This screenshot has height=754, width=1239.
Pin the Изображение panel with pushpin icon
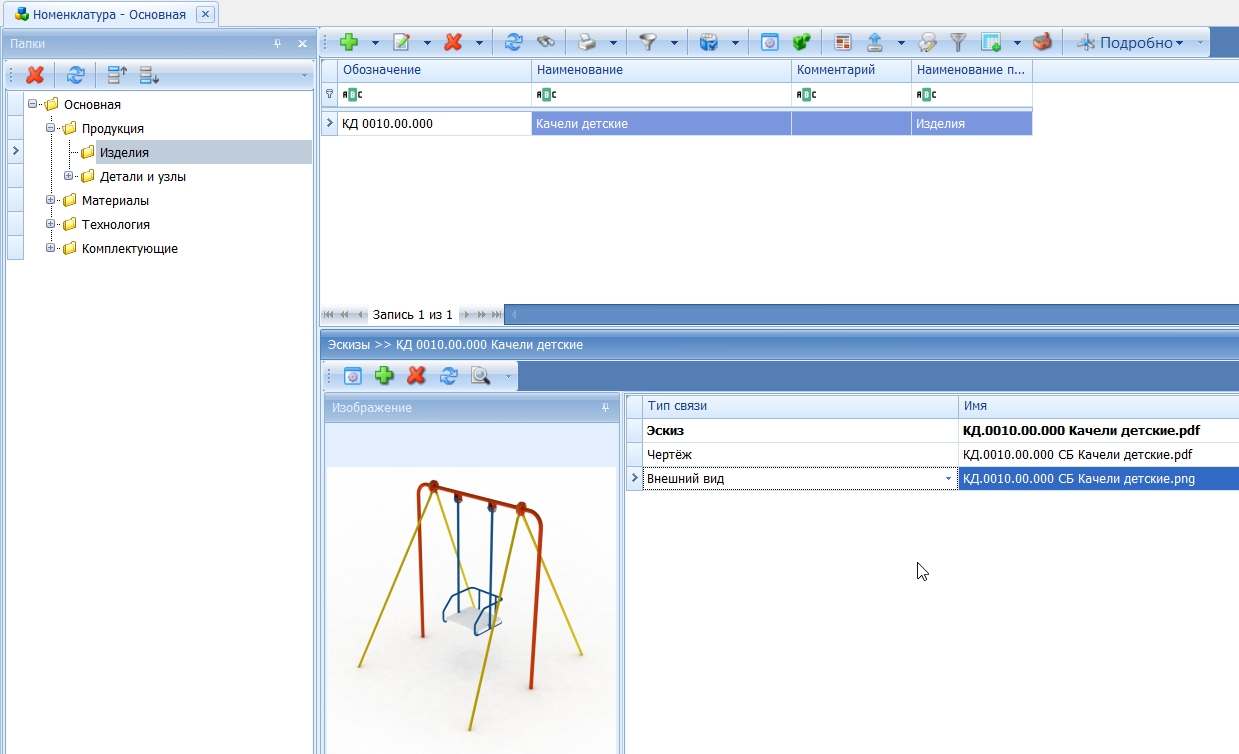(x=605, y=408)
